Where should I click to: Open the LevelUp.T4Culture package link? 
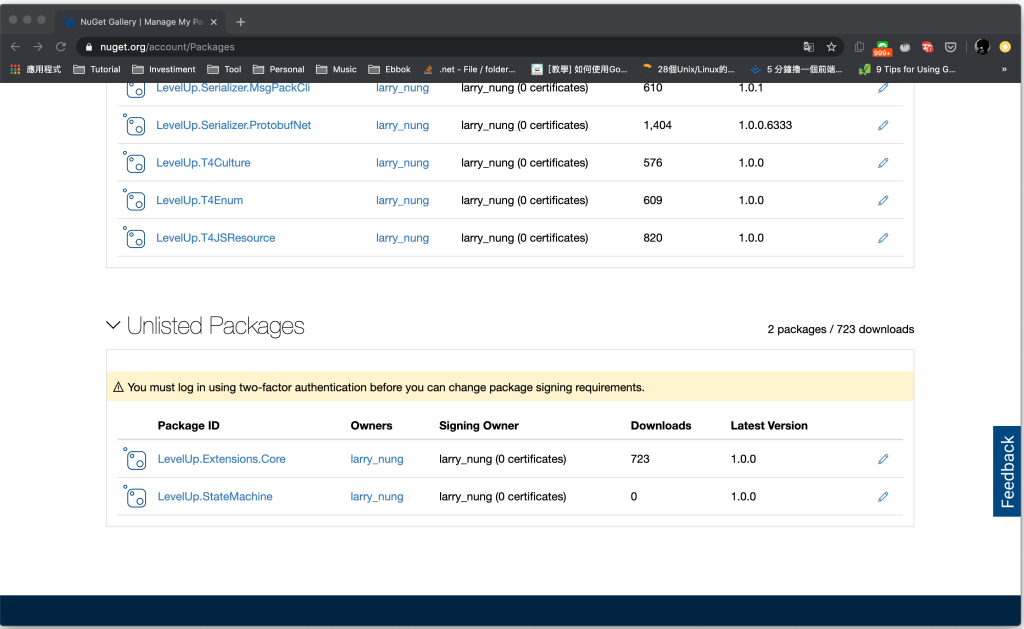(203, 163)
